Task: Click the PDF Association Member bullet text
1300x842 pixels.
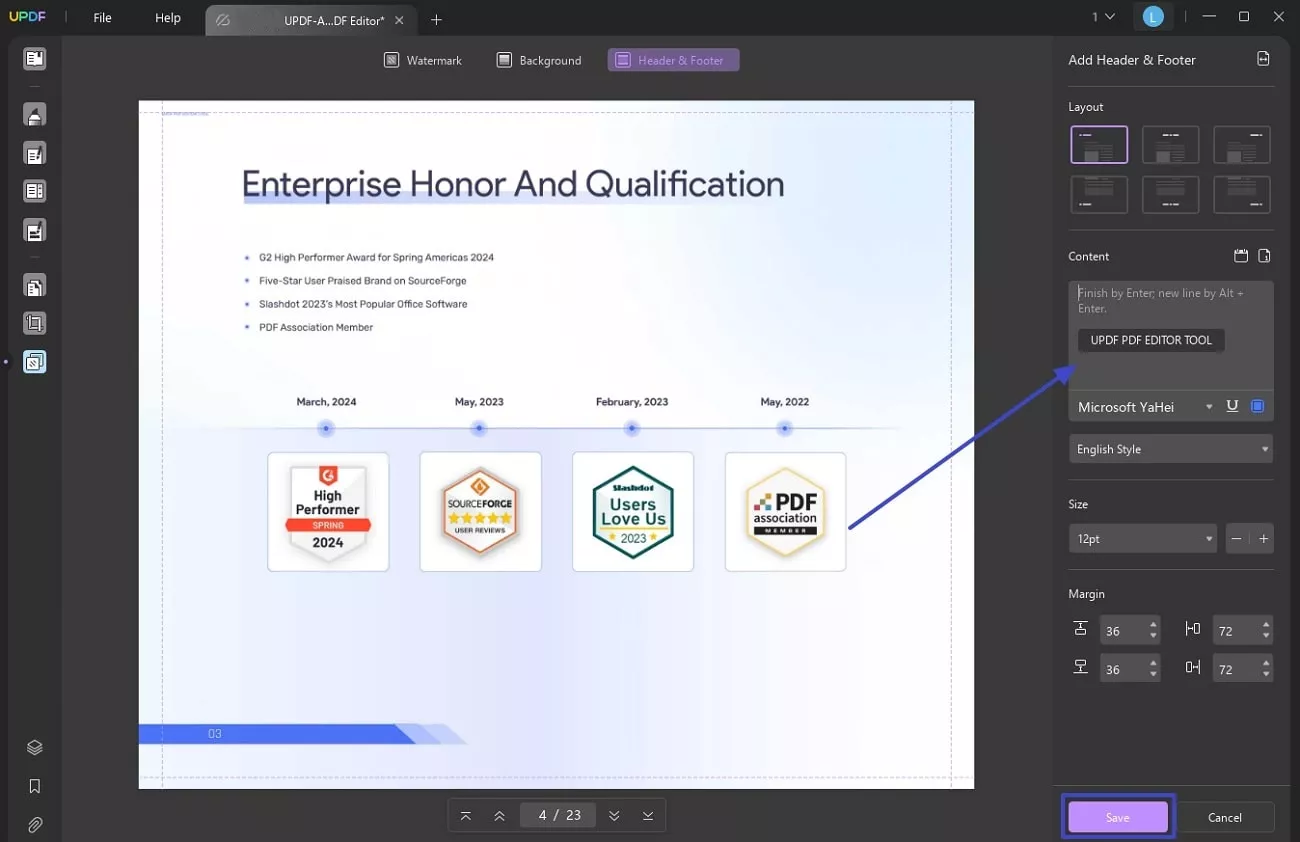Action: tap(316, 327)
